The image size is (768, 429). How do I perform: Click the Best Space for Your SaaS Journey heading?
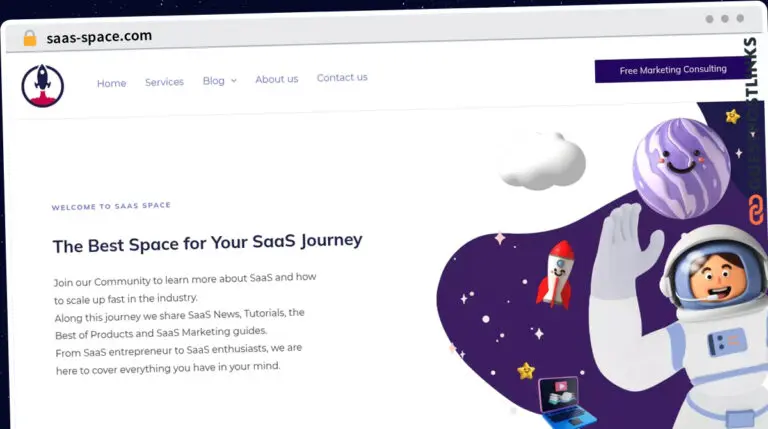click(208, 243)
